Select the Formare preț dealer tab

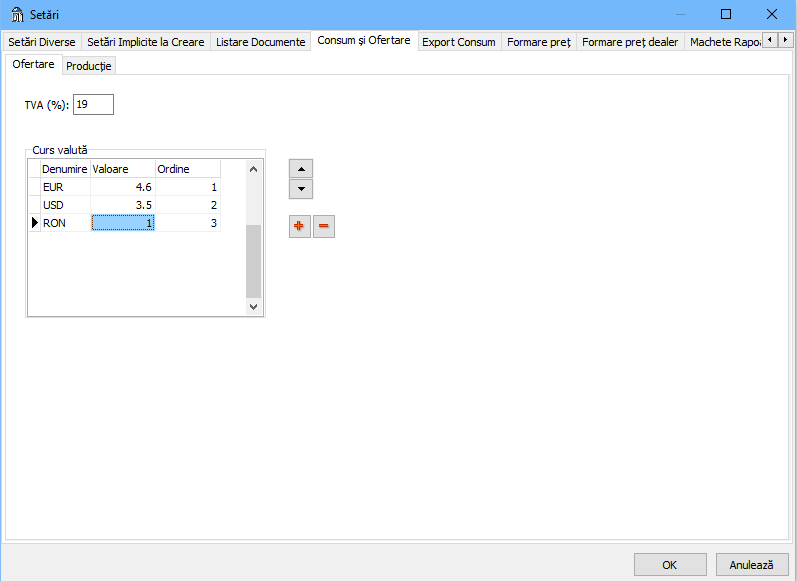[x=629, y=42]
